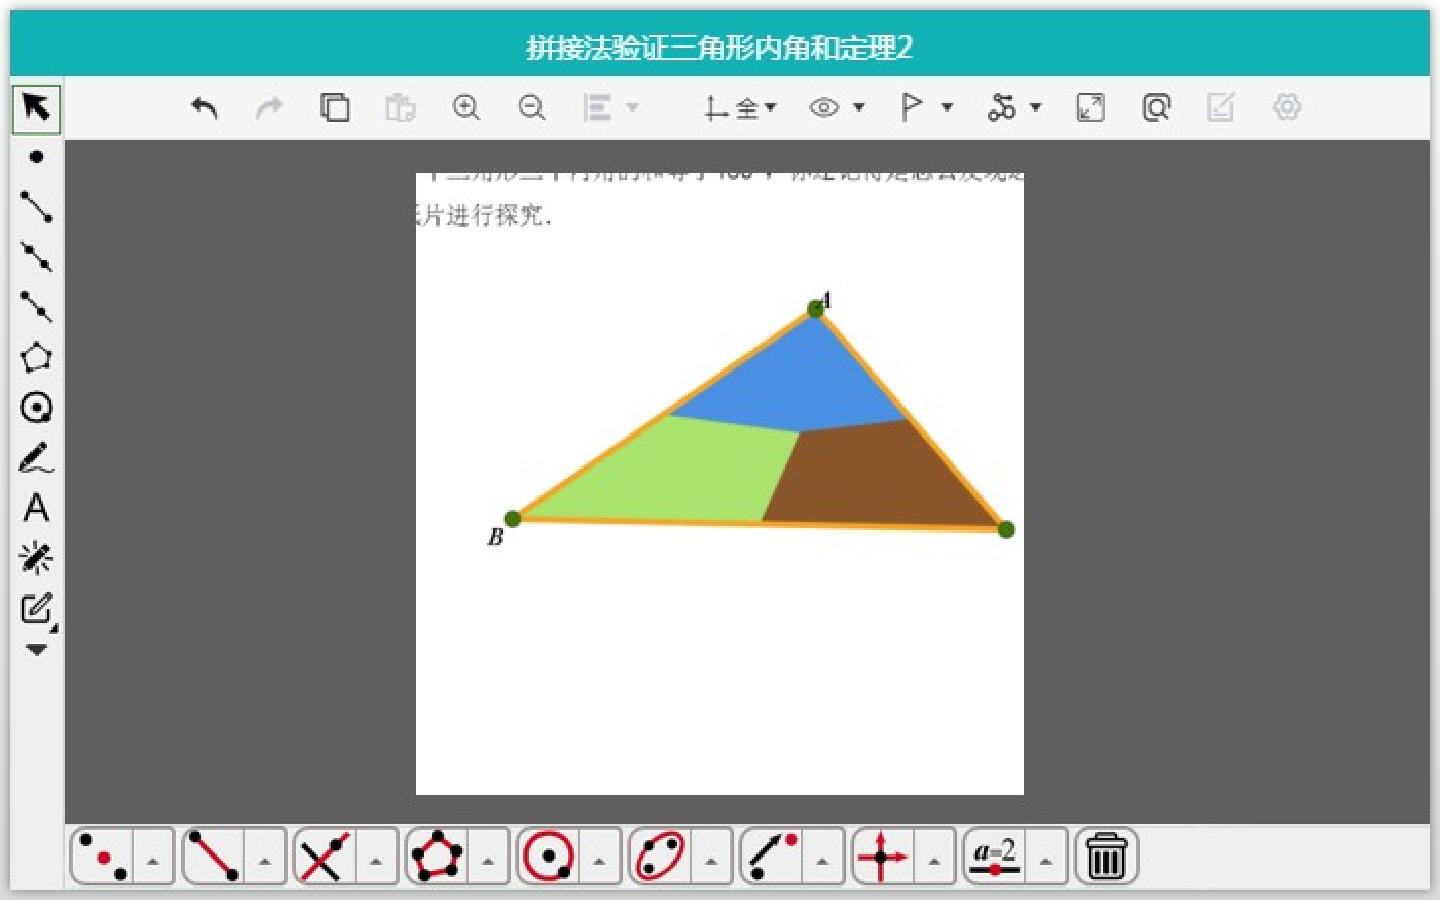Toggle the fullscreen expand icon
1440x900 pixels.
[x=1090, y=107]
